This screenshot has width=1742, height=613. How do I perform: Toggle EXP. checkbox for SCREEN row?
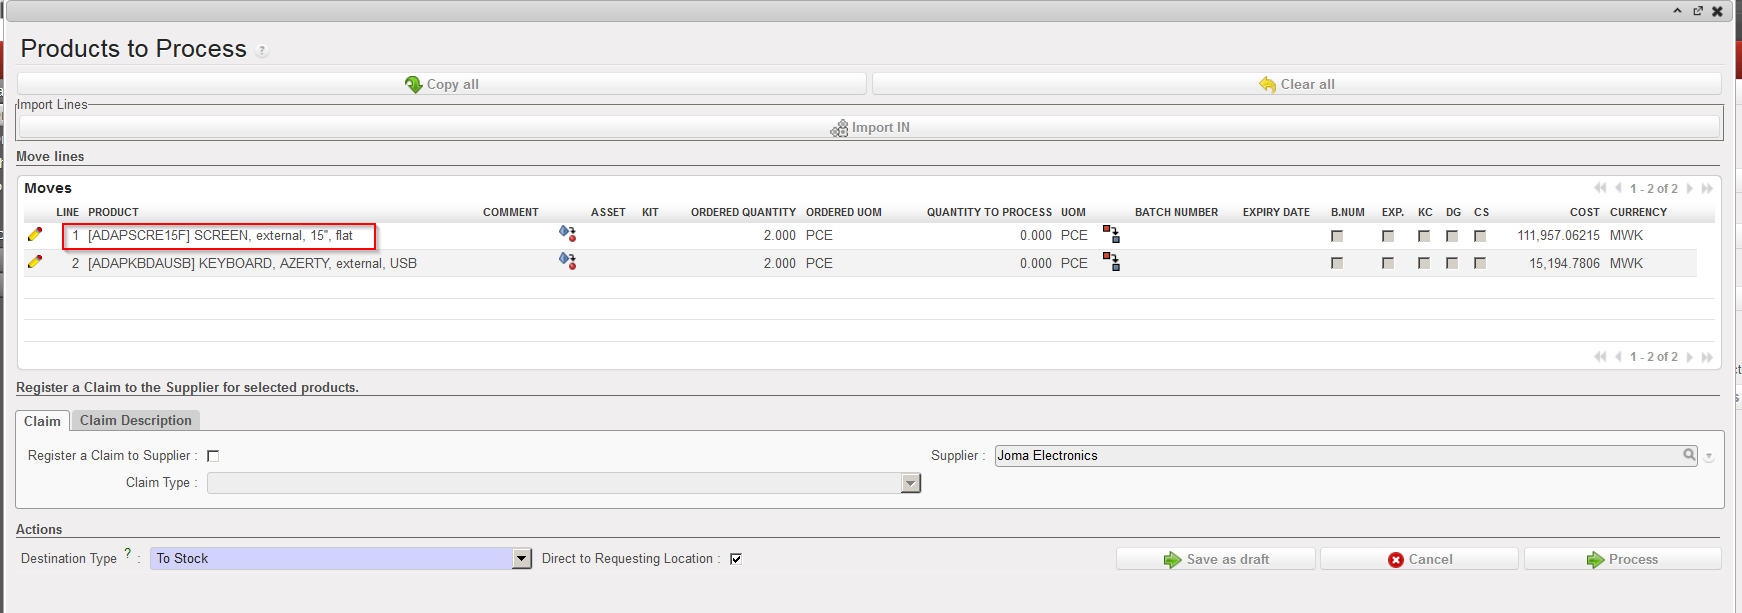[1388, 236]
